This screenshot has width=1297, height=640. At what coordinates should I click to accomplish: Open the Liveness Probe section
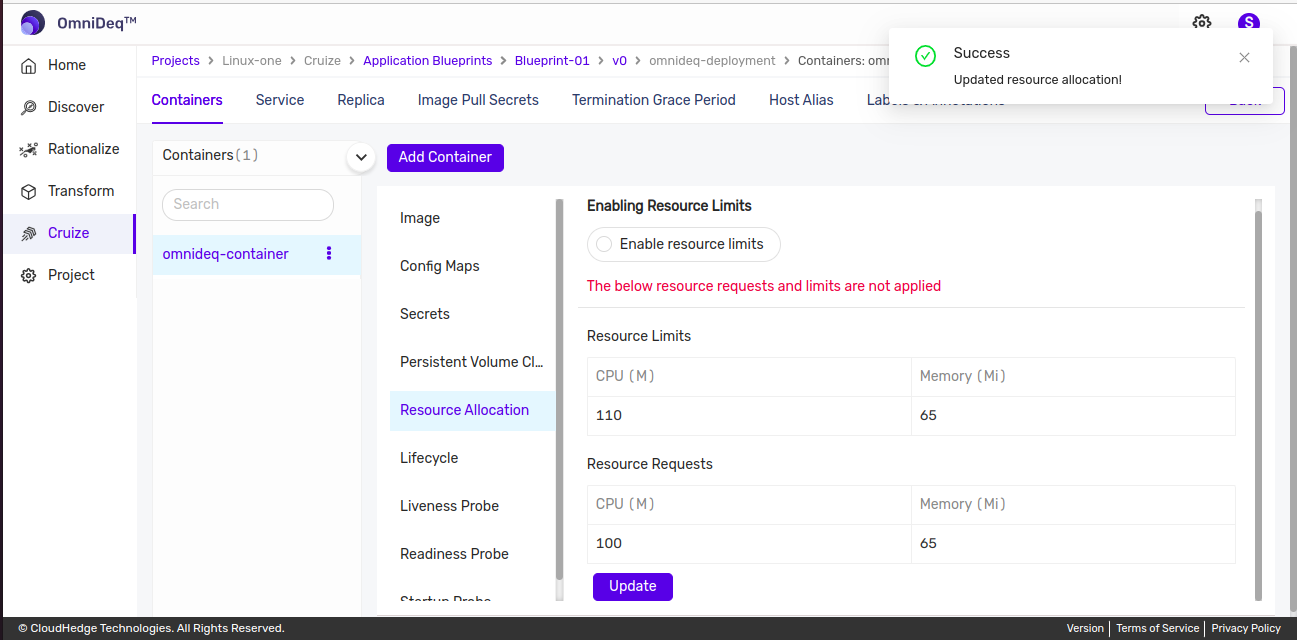coord(472,506)
